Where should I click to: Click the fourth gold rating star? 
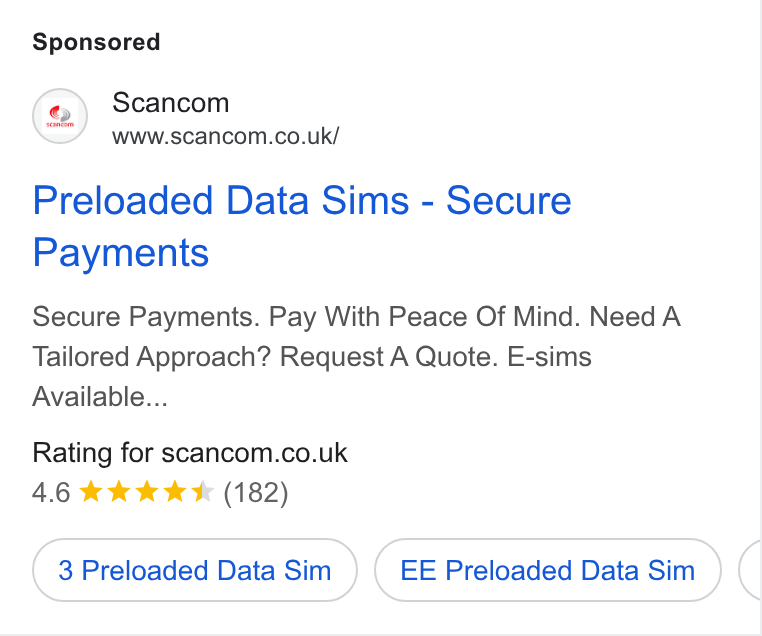coord(175,492)
